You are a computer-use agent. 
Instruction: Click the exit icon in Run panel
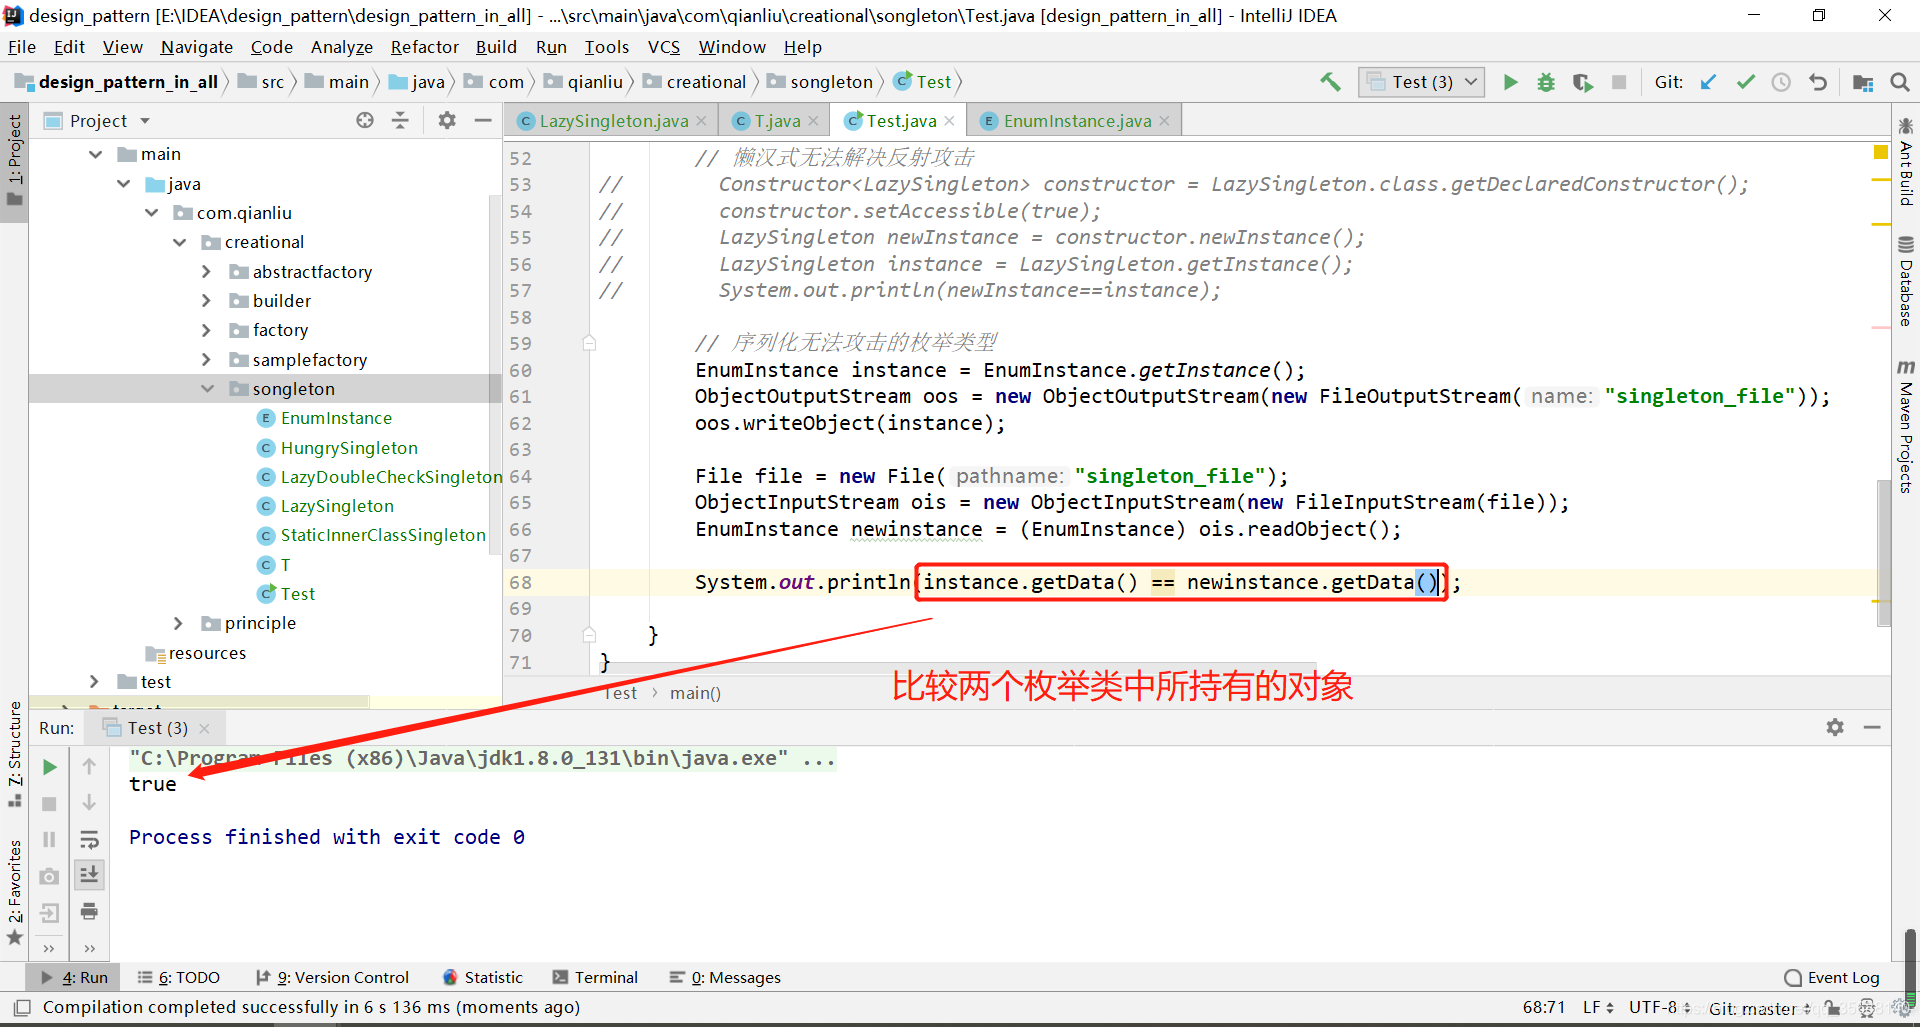pos(49,912)
